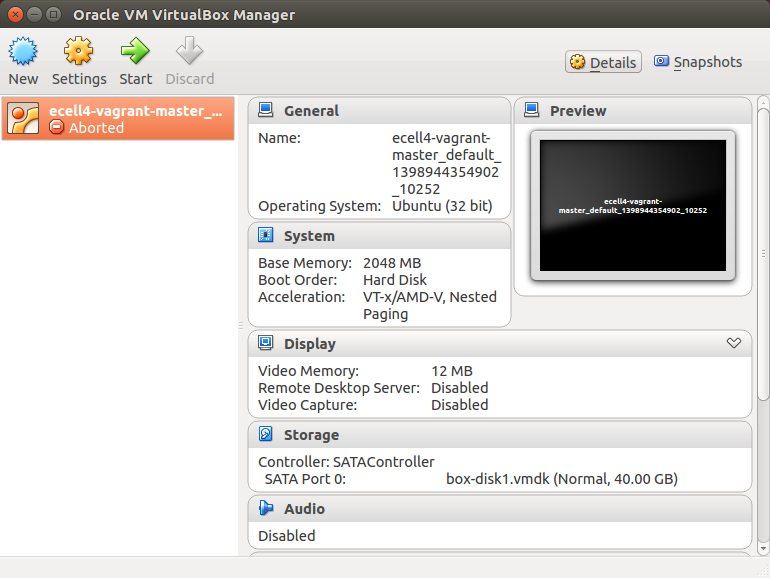Switch to the Details view button
Viewport: 770px width, 578px height.
coord(603,62)
